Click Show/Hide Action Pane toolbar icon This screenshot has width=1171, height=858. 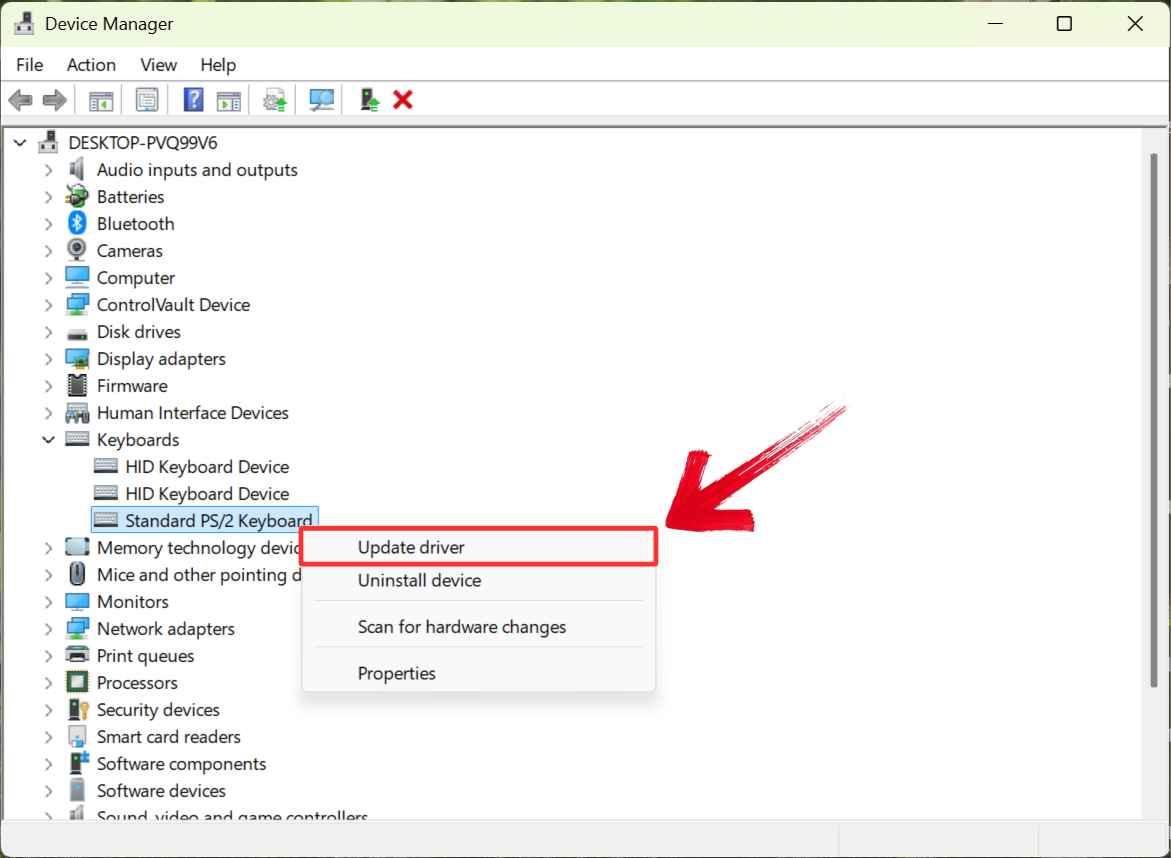tap(229, 100)
